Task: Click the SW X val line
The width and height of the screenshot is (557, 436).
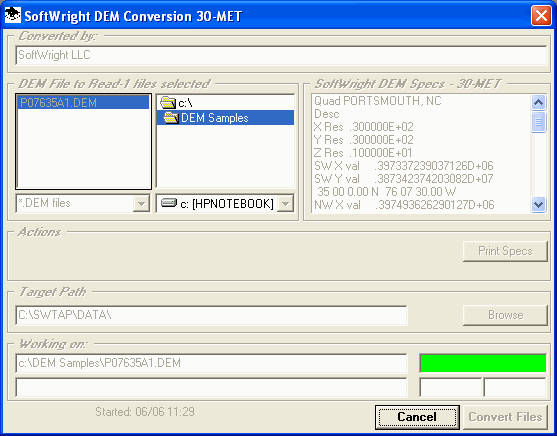Action: (x=404, y=166)
